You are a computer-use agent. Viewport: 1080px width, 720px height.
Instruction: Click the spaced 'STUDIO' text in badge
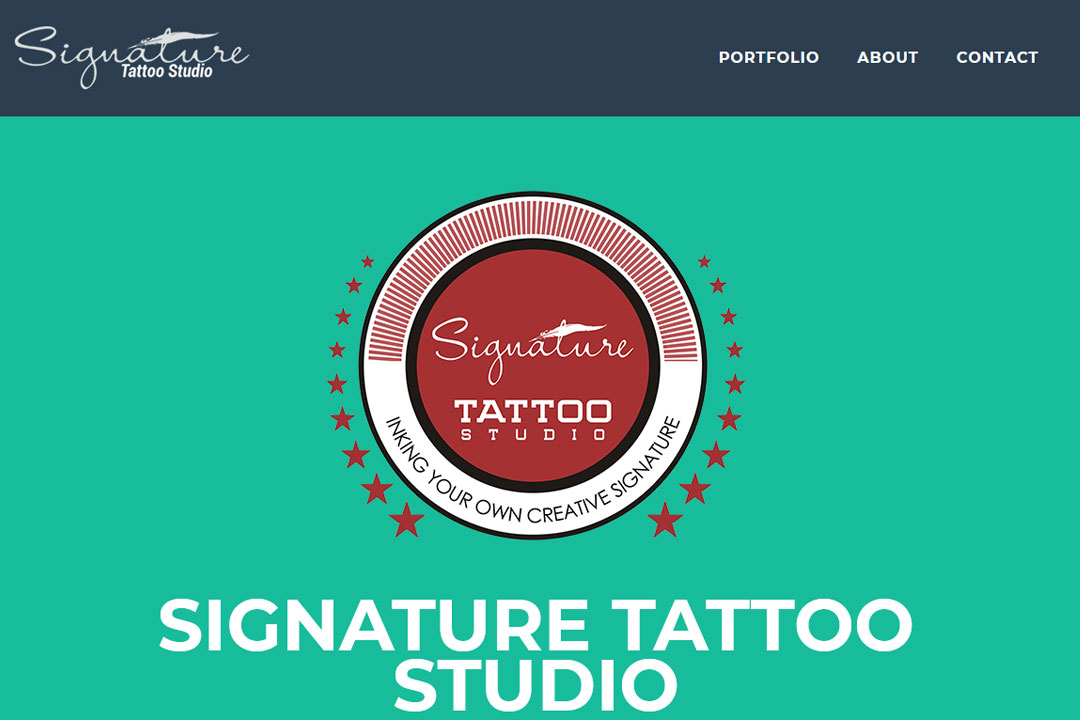point(532,435)
